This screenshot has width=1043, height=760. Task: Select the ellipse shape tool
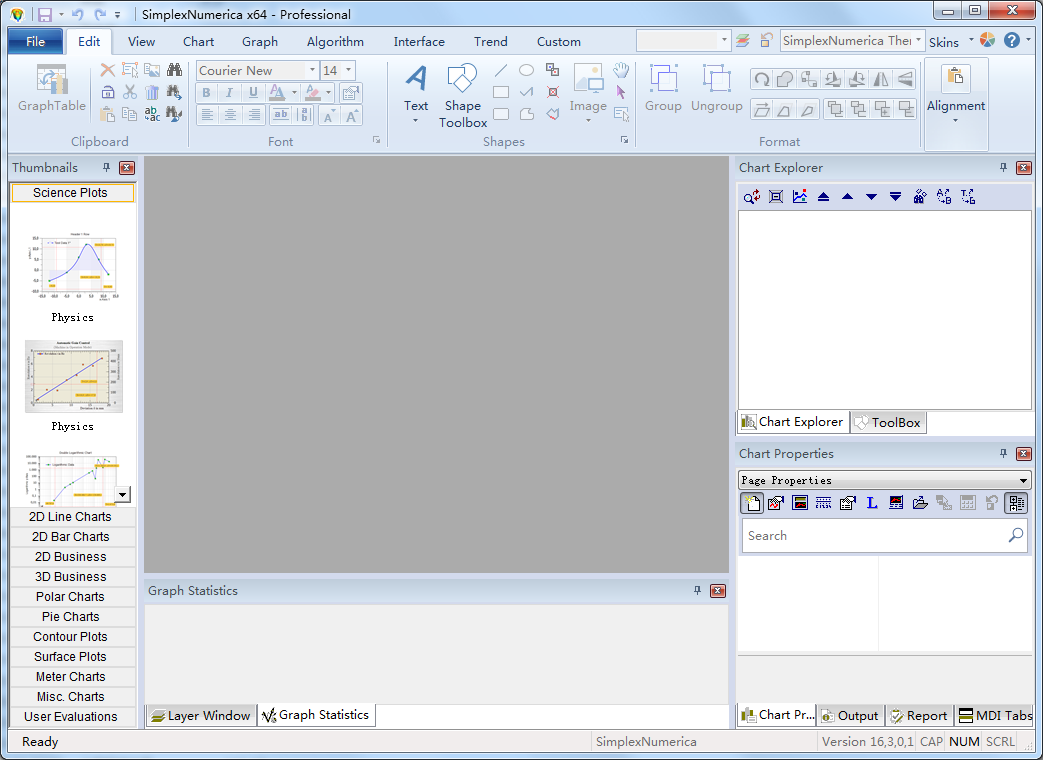[526, 70]
